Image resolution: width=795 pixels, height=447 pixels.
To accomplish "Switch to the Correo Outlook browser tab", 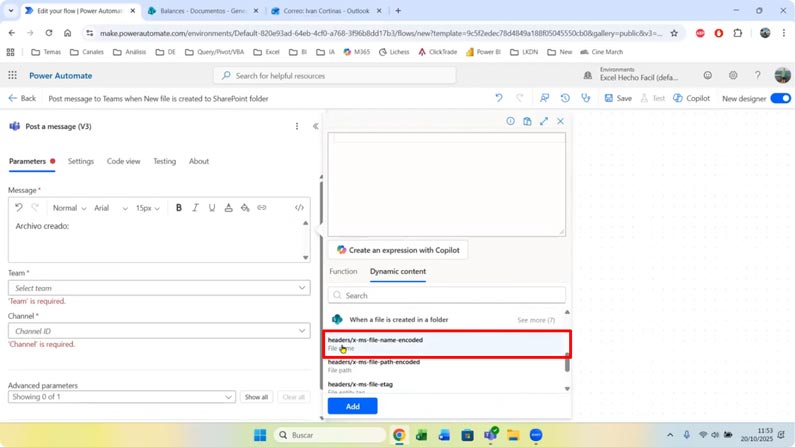I will click(x=326, y=11).
